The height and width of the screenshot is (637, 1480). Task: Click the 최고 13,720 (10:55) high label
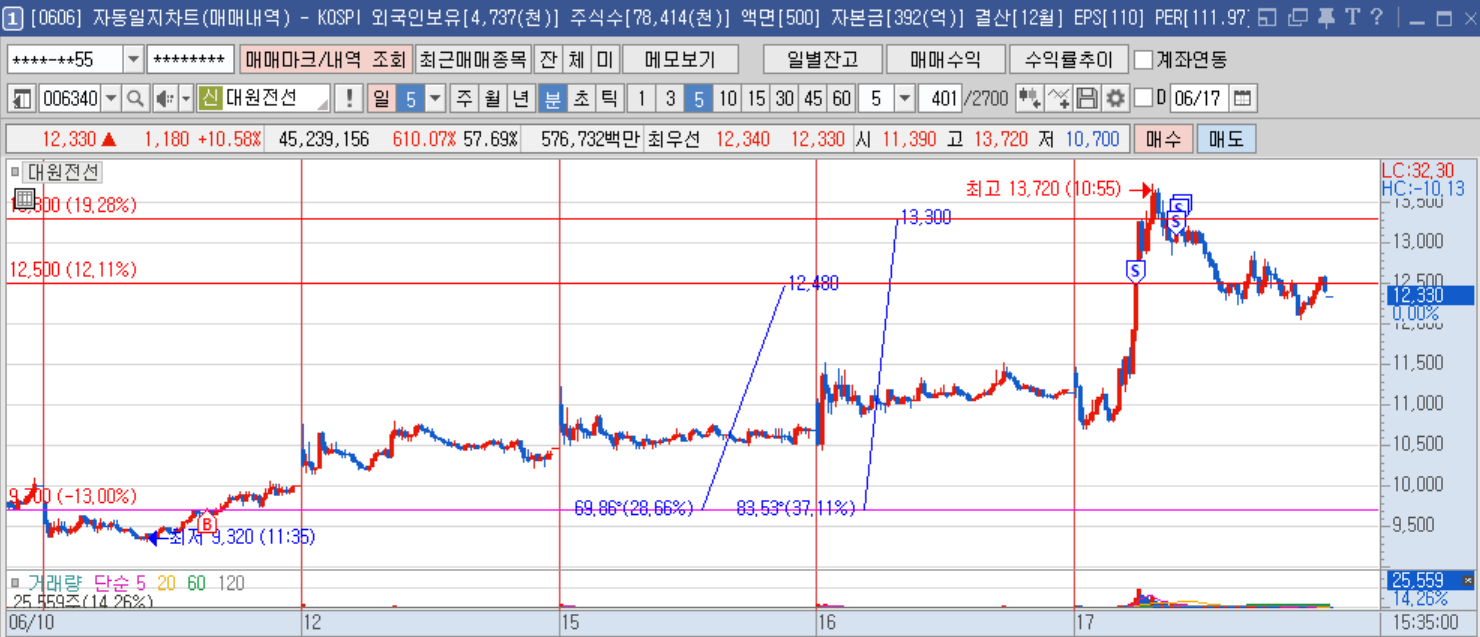coord(1043,188)
